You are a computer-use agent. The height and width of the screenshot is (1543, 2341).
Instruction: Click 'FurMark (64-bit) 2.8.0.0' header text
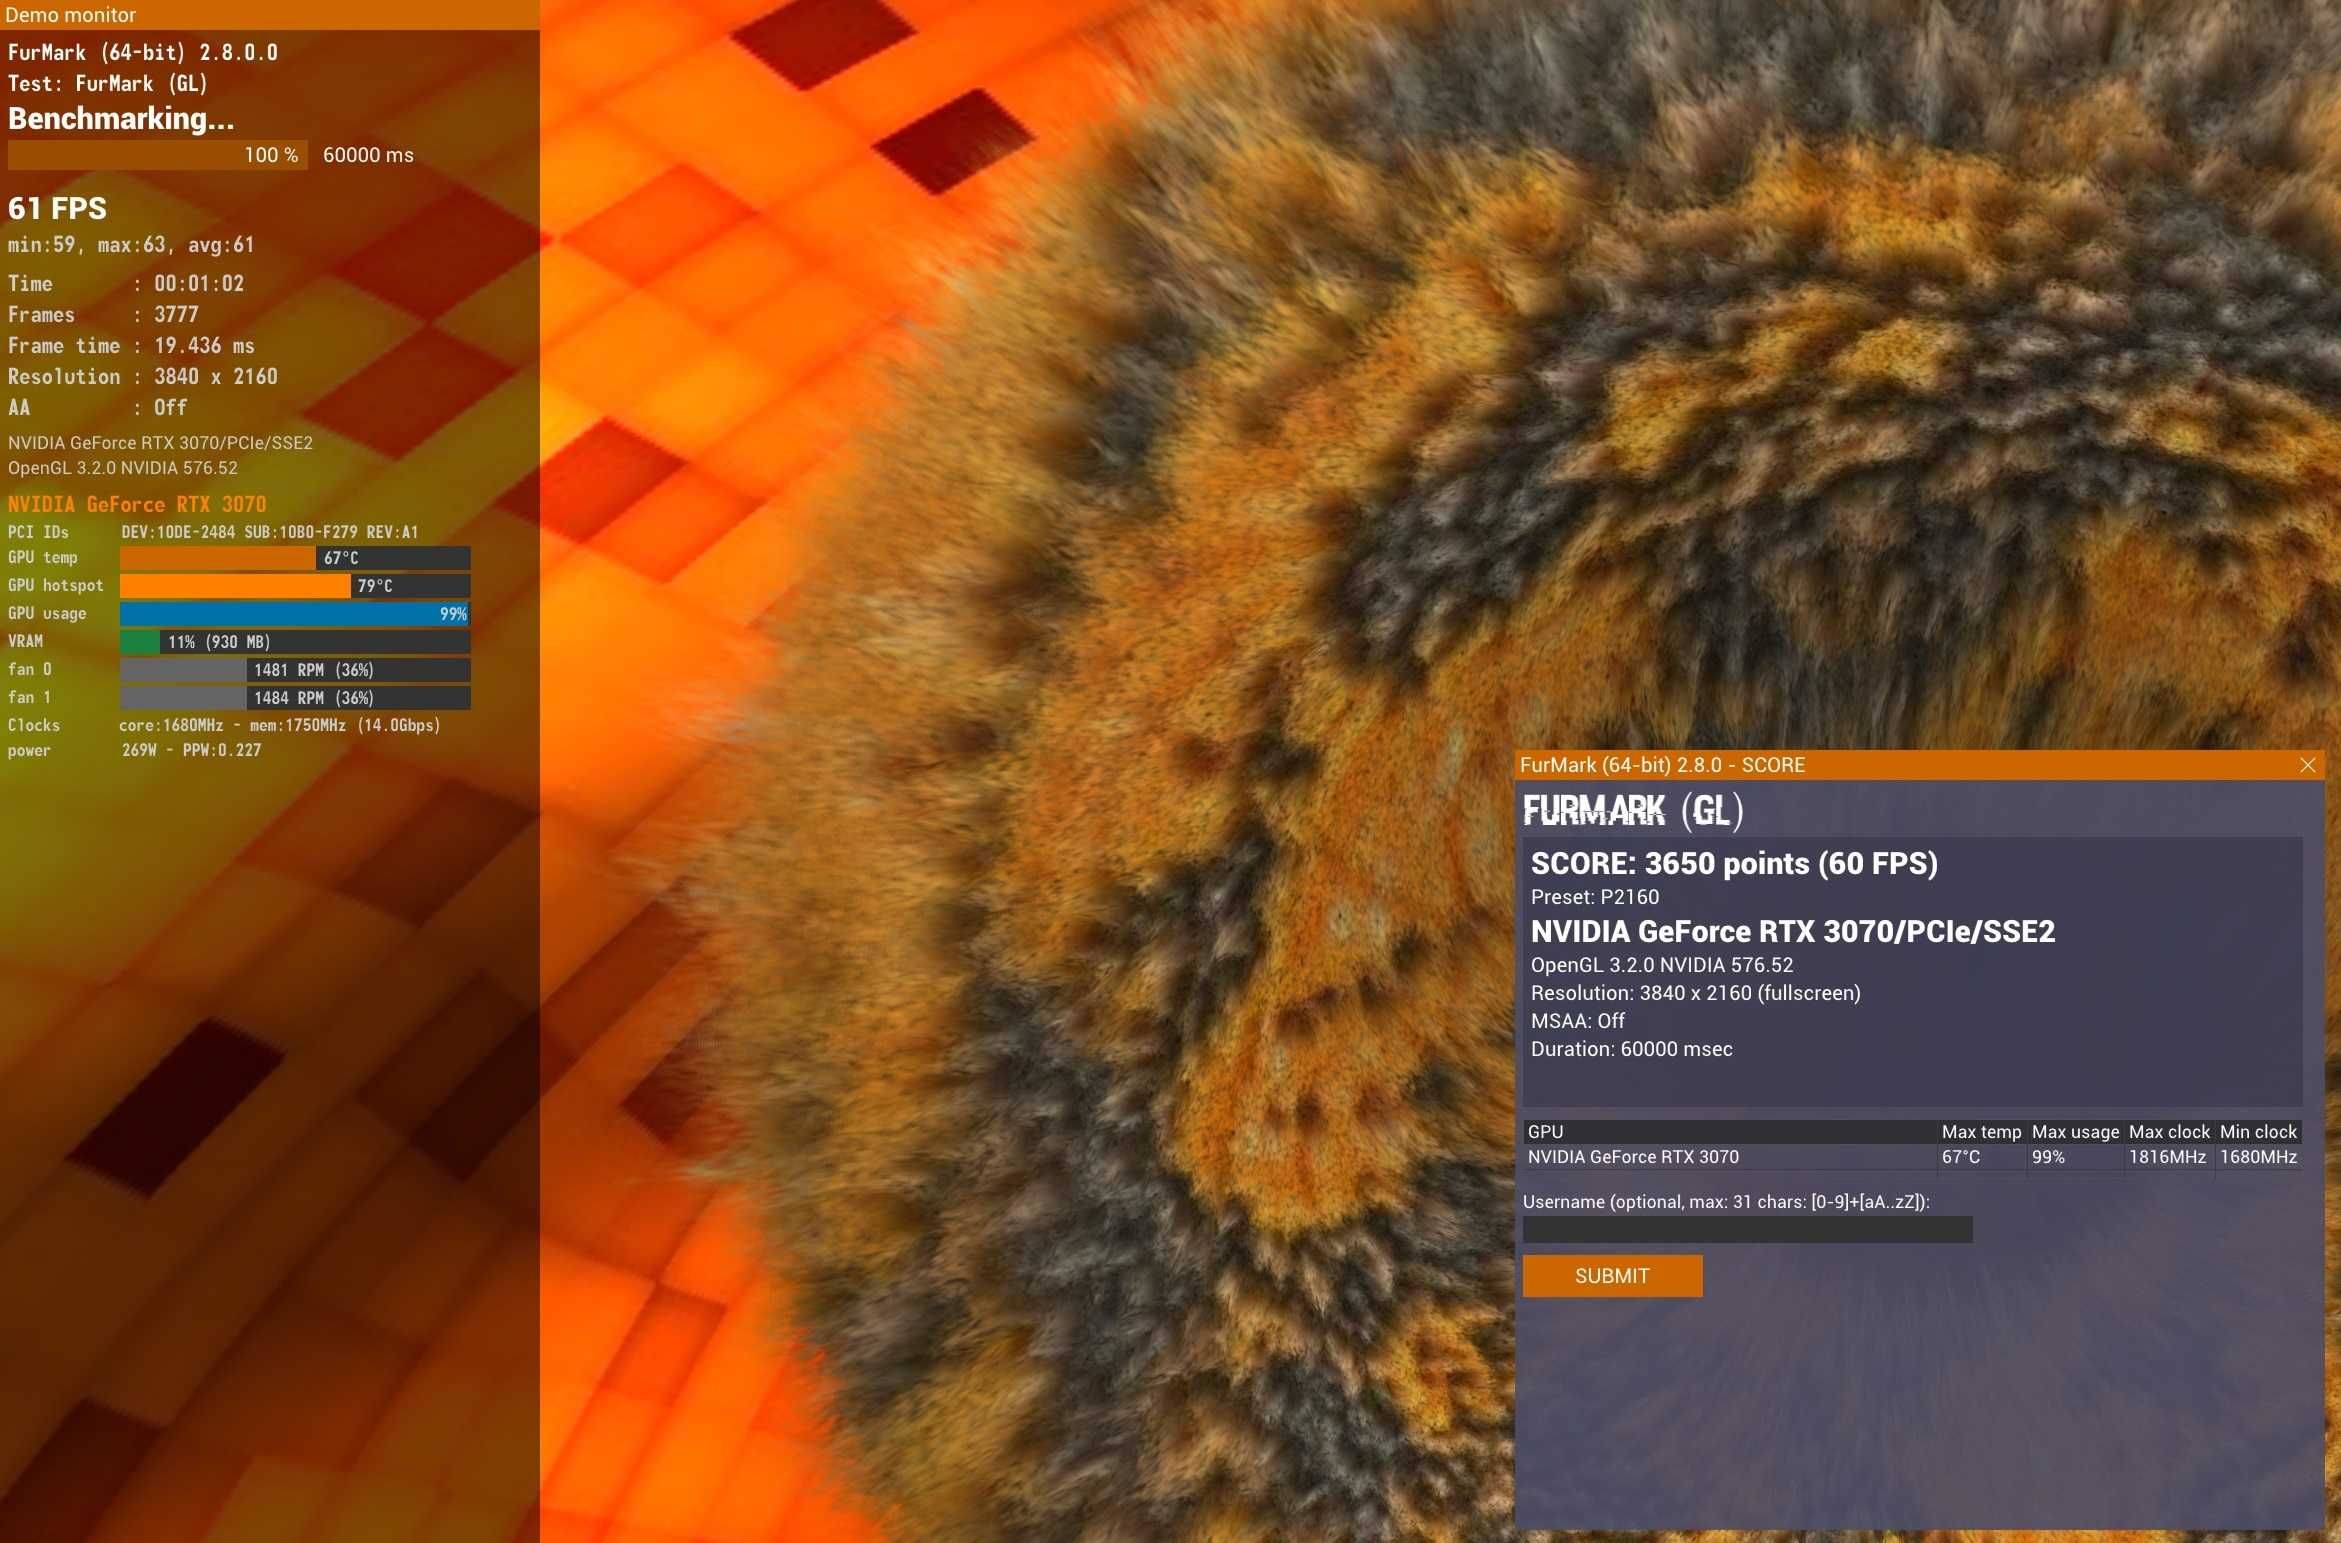(143, 53)
